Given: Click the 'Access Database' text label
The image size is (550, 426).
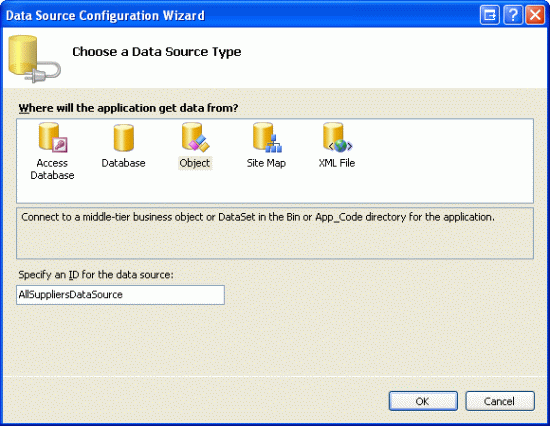Looking at the screenshot, I should click(x=52, y=169).
